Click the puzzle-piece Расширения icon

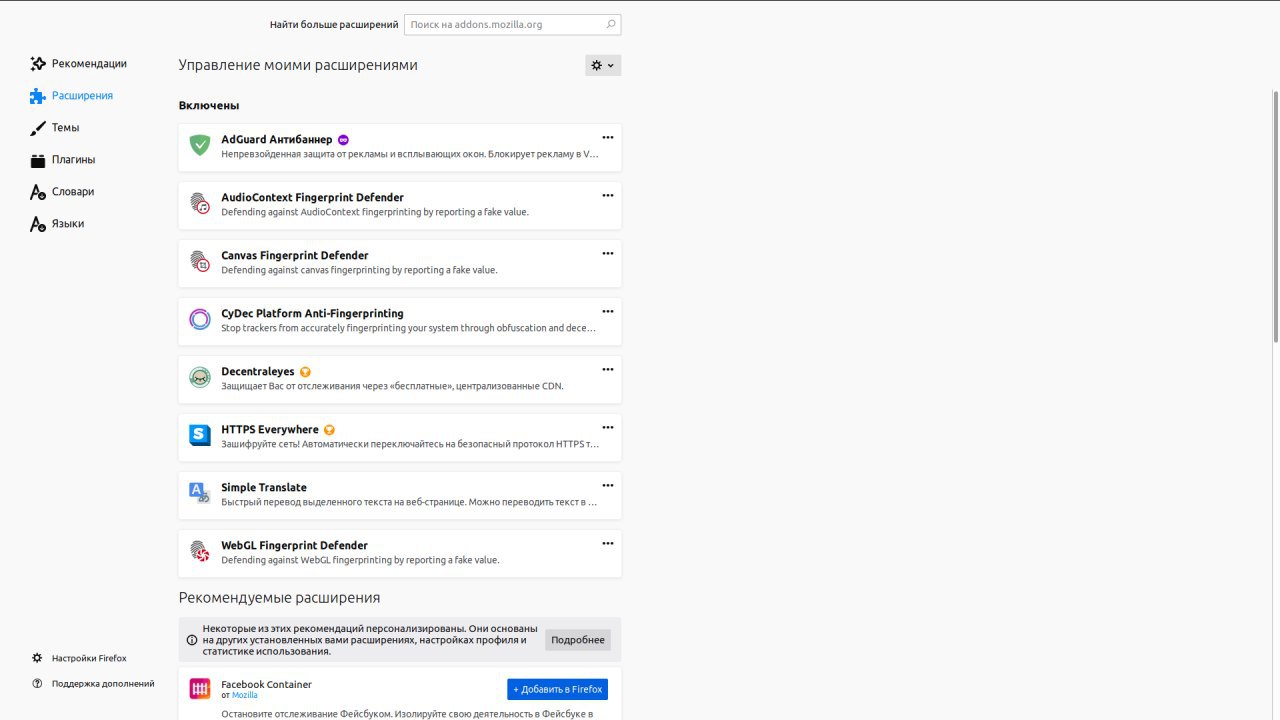(x=38, y=96)
